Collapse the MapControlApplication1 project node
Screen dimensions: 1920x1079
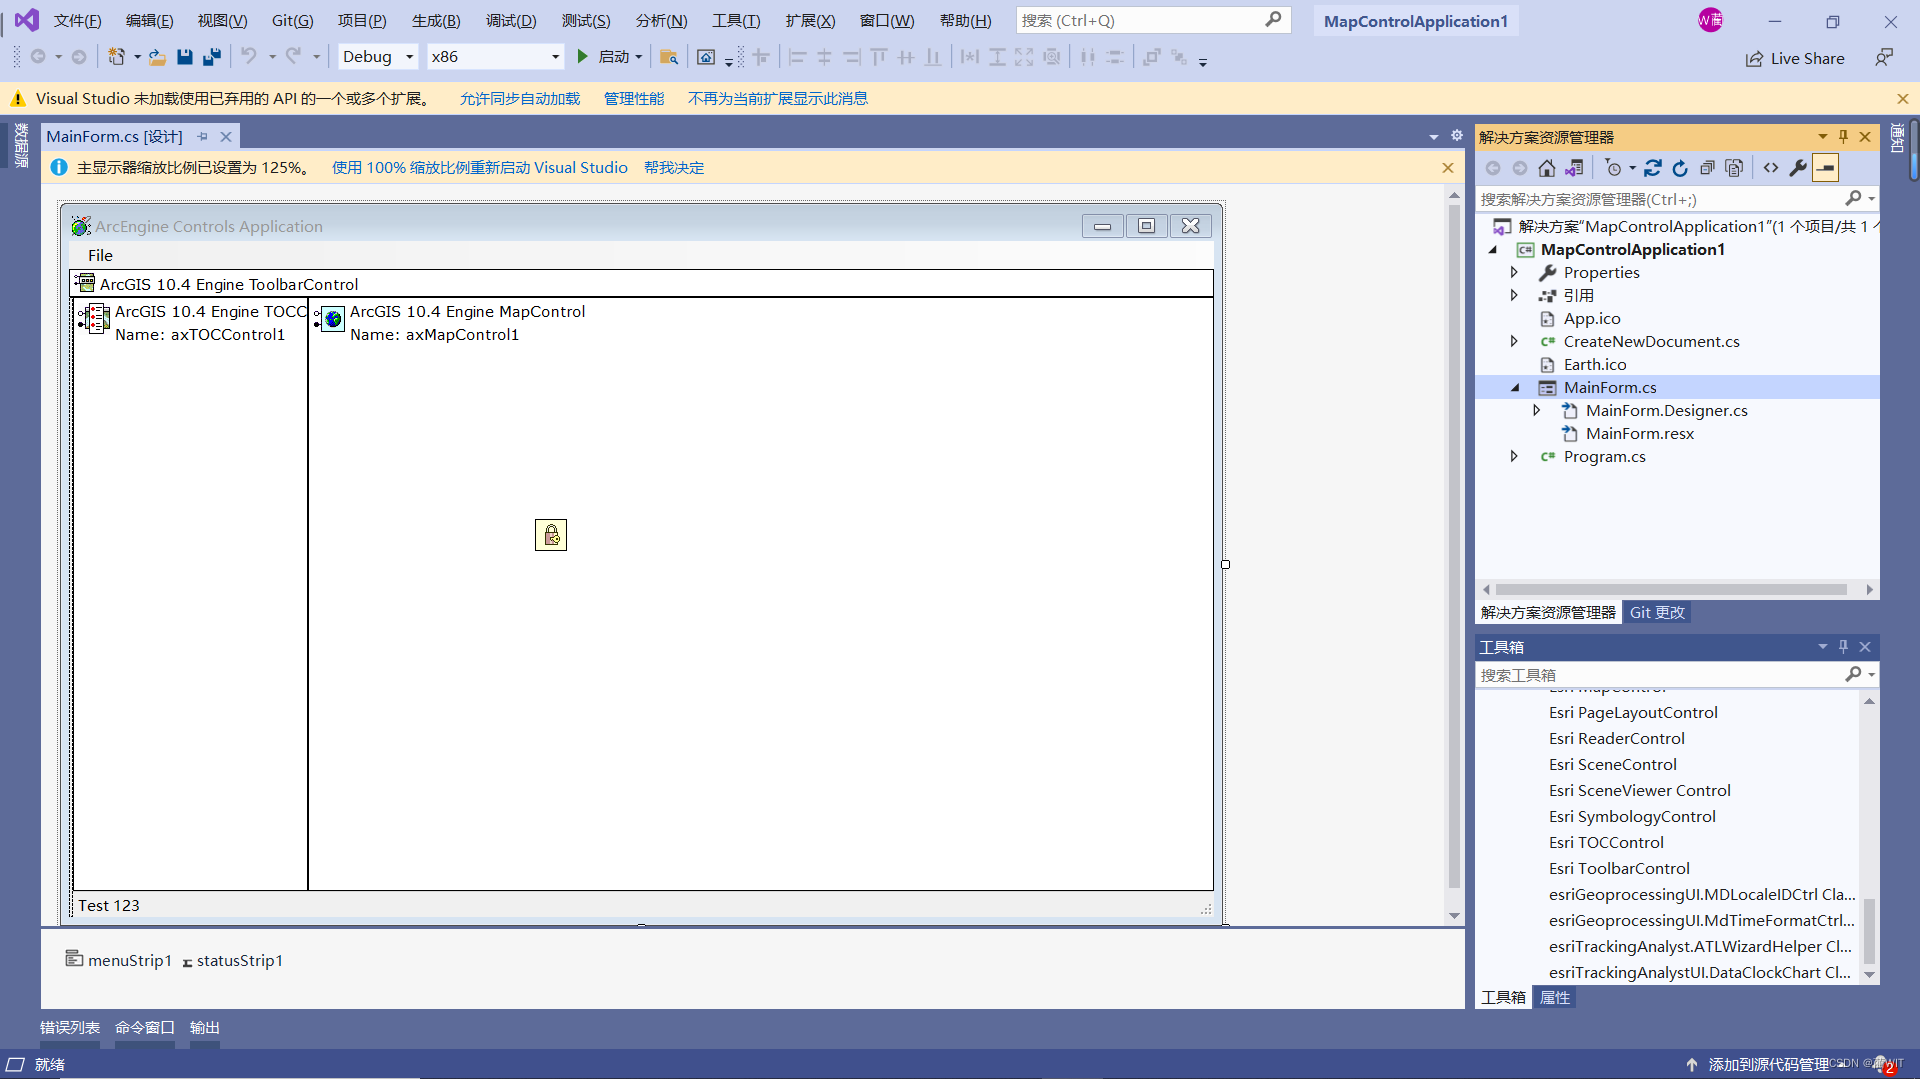tap(1493, 249)
